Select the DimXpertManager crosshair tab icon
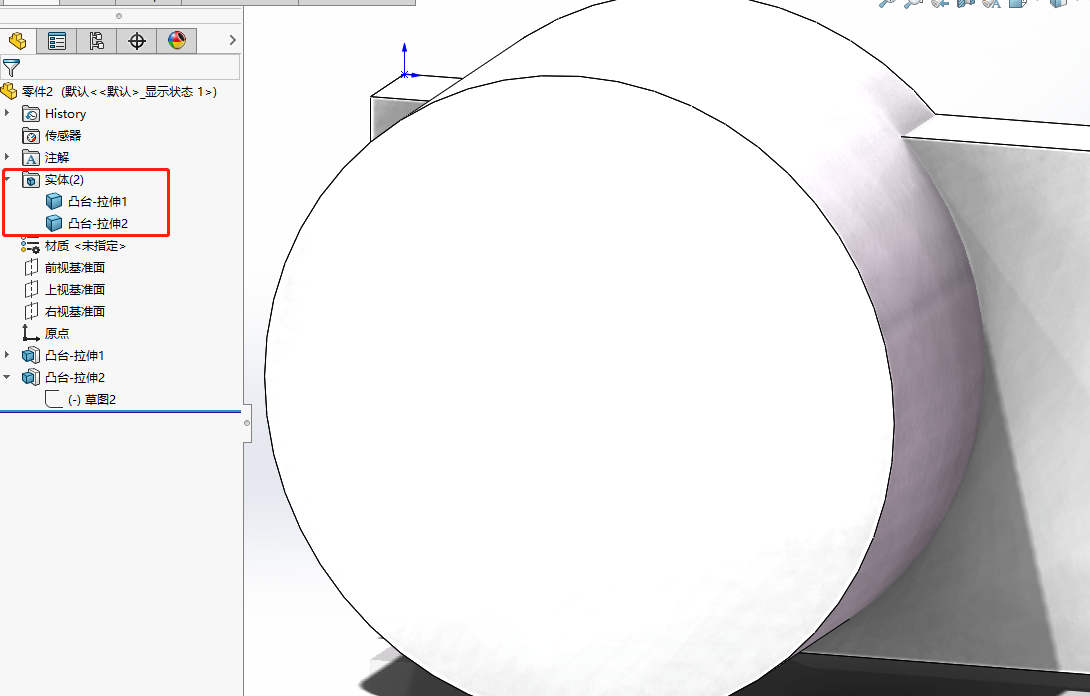Image resolution: width=1090 pixels, height=696 pixels. (x=137, y=41)
